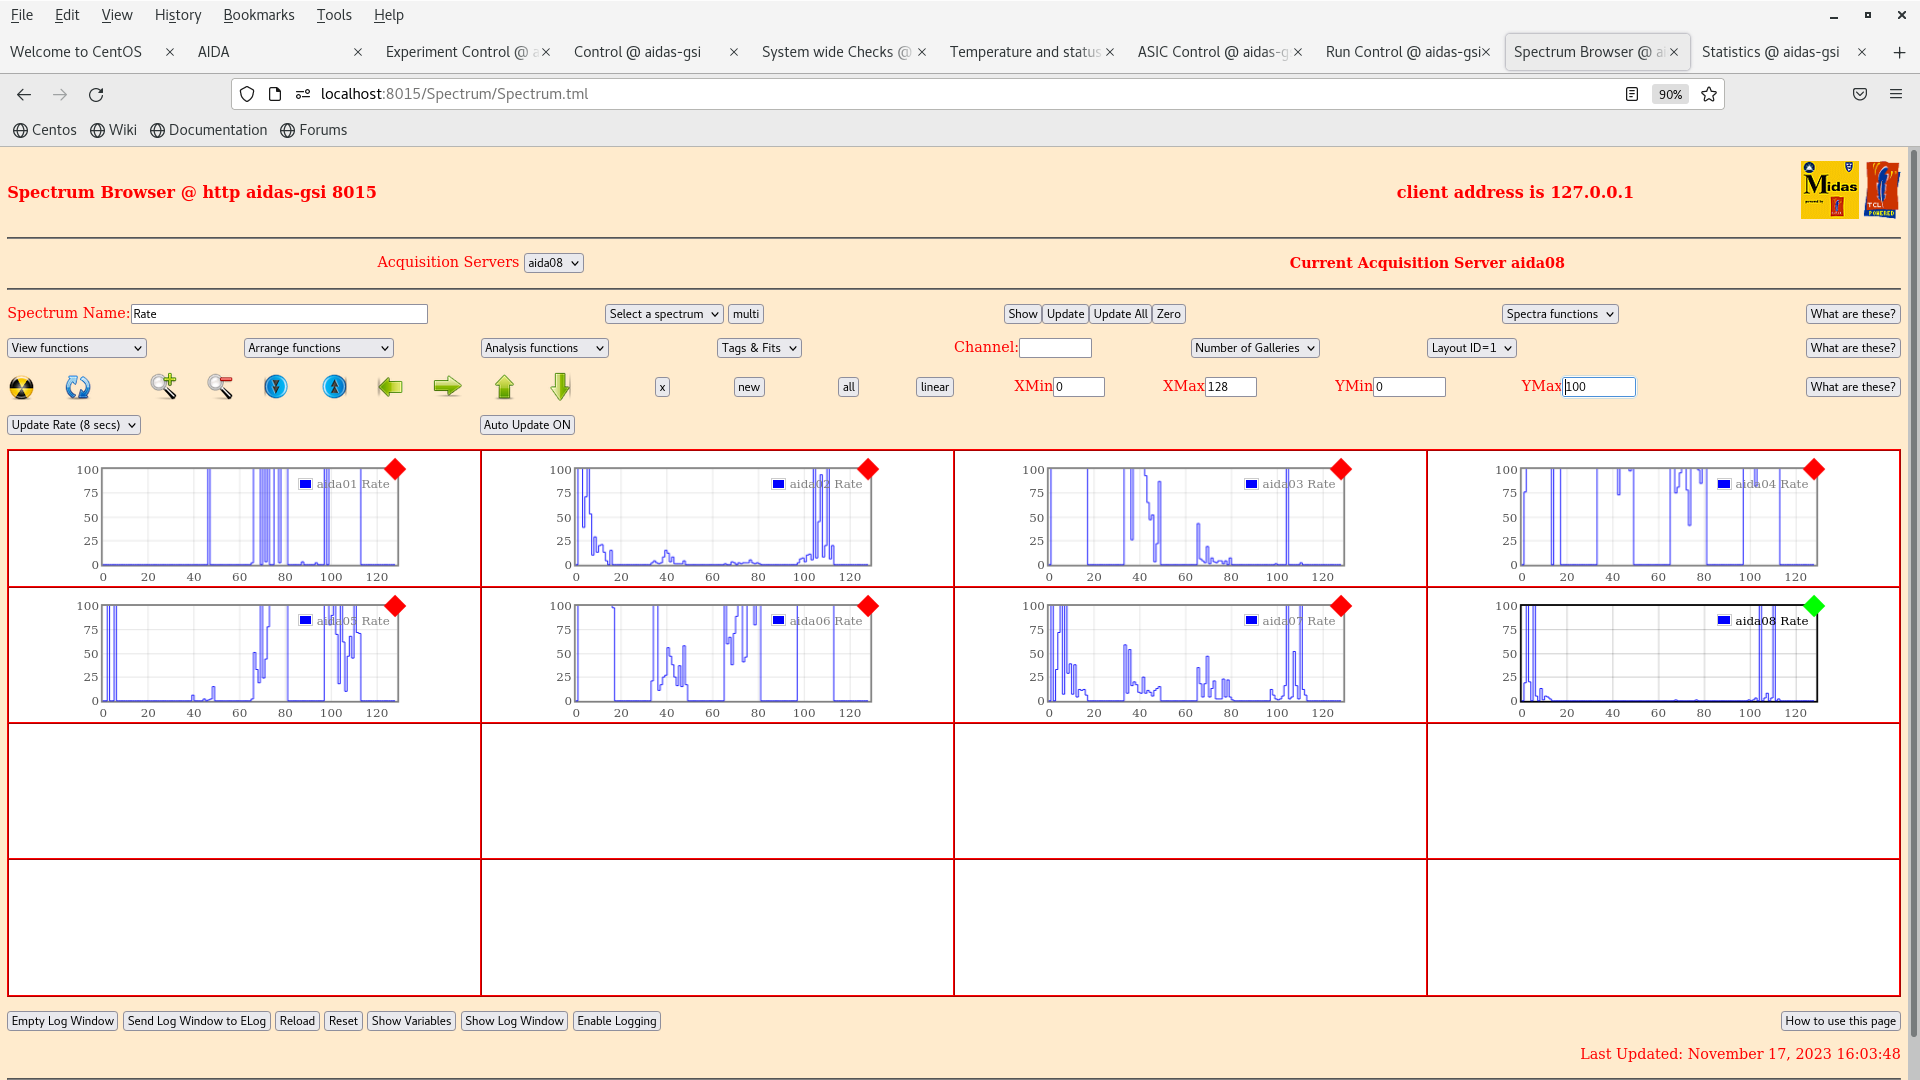
Task: Click the blue circle down-arrow icon
Action: pos(276,386)
